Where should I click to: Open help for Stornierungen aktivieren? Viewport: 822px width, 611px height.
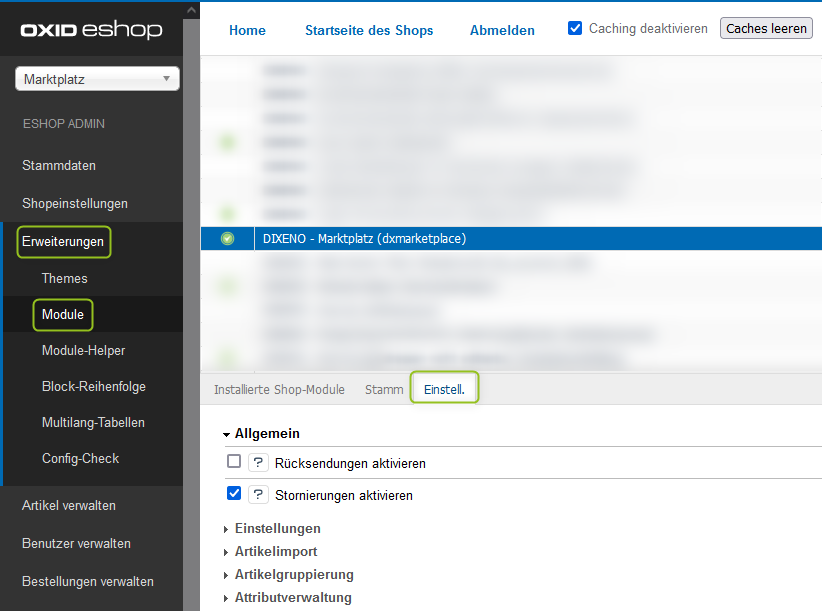(x=258, y=495)
